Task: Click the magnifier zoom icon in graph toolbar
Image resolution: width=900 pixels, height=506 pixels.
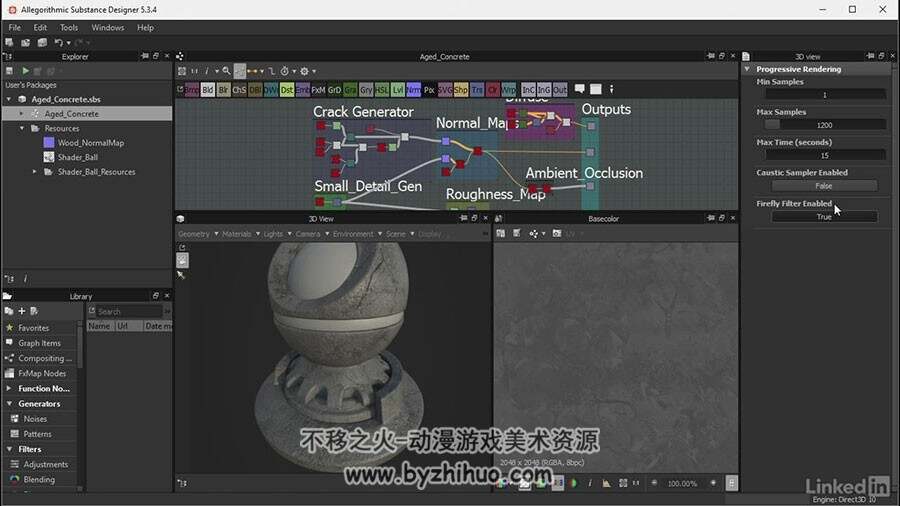Action: coord(226,71)
